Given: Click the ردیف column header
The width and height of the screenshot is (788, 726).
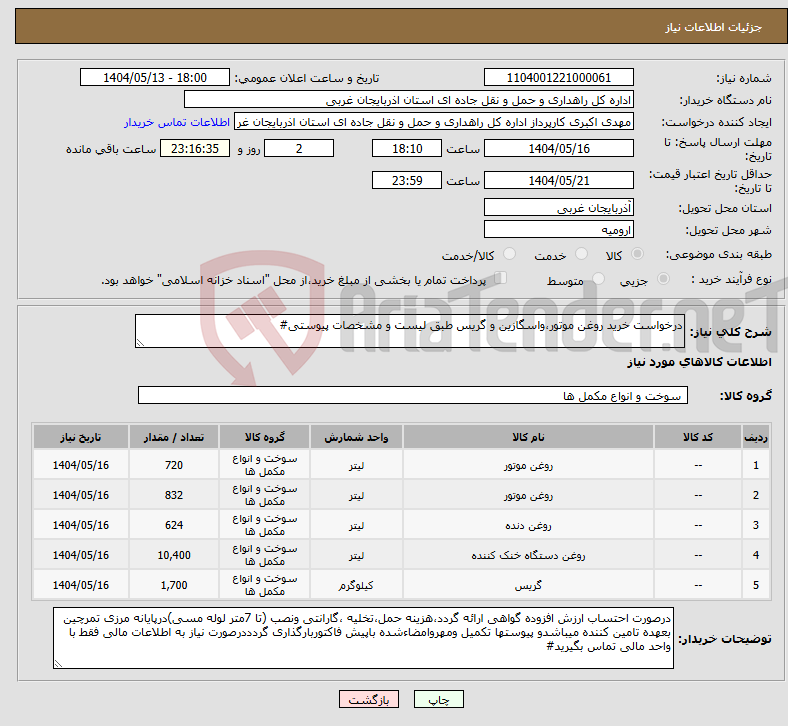Looking at the screenshot, I should tap(756, 437).
